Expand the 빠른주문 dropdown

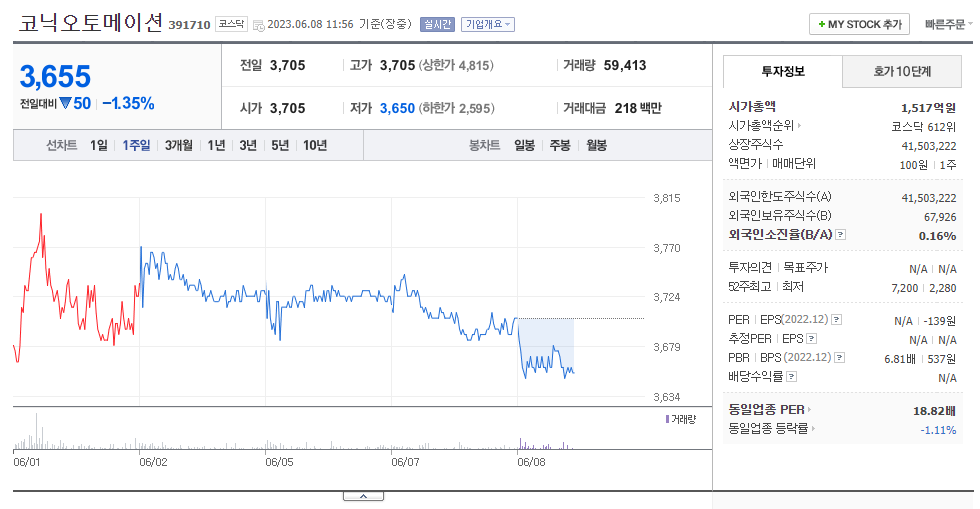[948, 24]
